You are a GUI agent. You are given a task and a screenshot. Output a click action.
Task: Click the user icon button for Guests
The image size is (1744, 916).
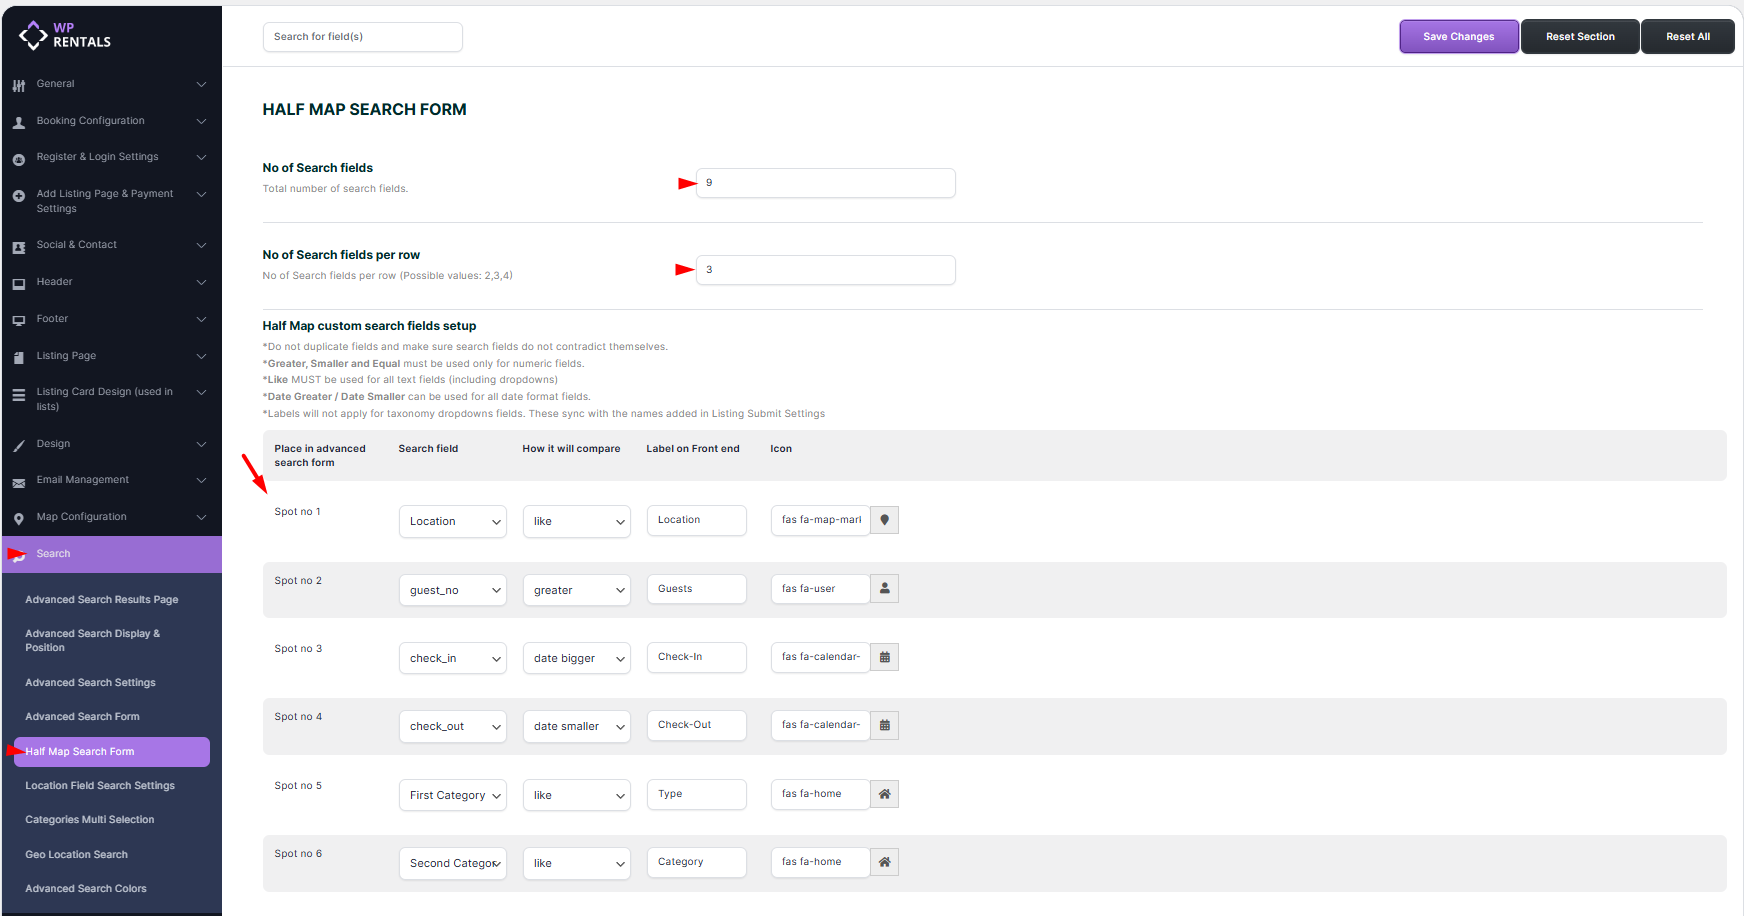(x=884, y=589)
